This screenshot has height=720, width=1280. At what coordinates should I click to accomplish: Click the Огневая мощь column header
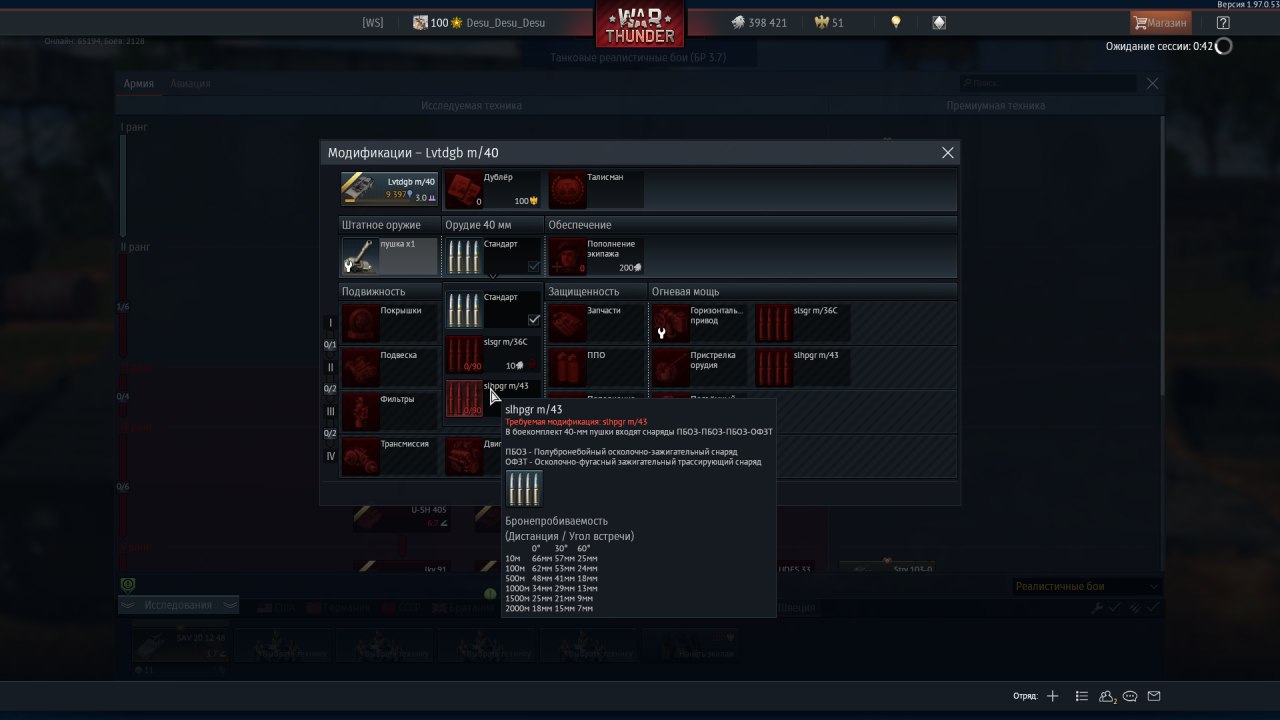click(804, 292)
